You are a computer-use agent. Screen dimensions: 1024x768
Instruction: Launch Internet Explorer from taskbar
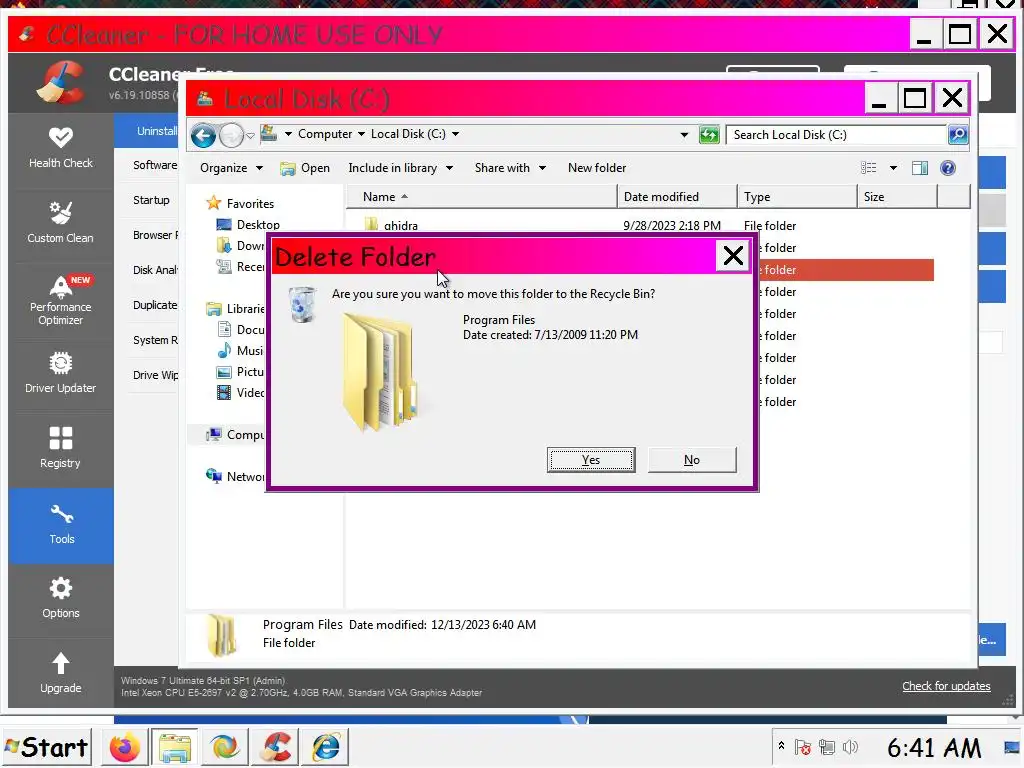(326, 747)
